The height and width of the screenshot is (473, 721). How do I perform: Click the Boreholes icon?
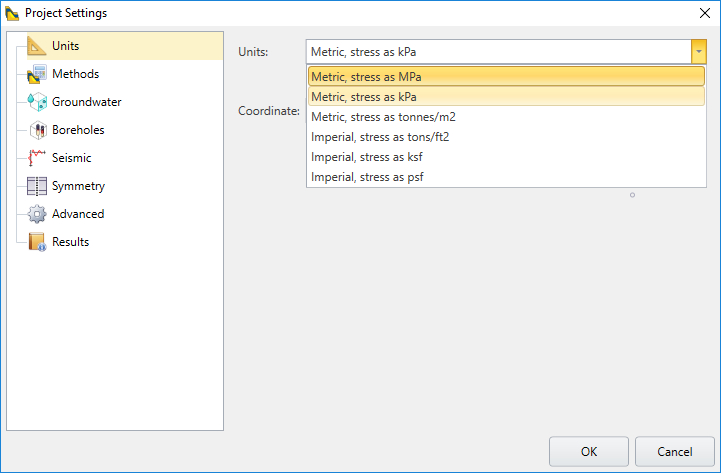38,130
